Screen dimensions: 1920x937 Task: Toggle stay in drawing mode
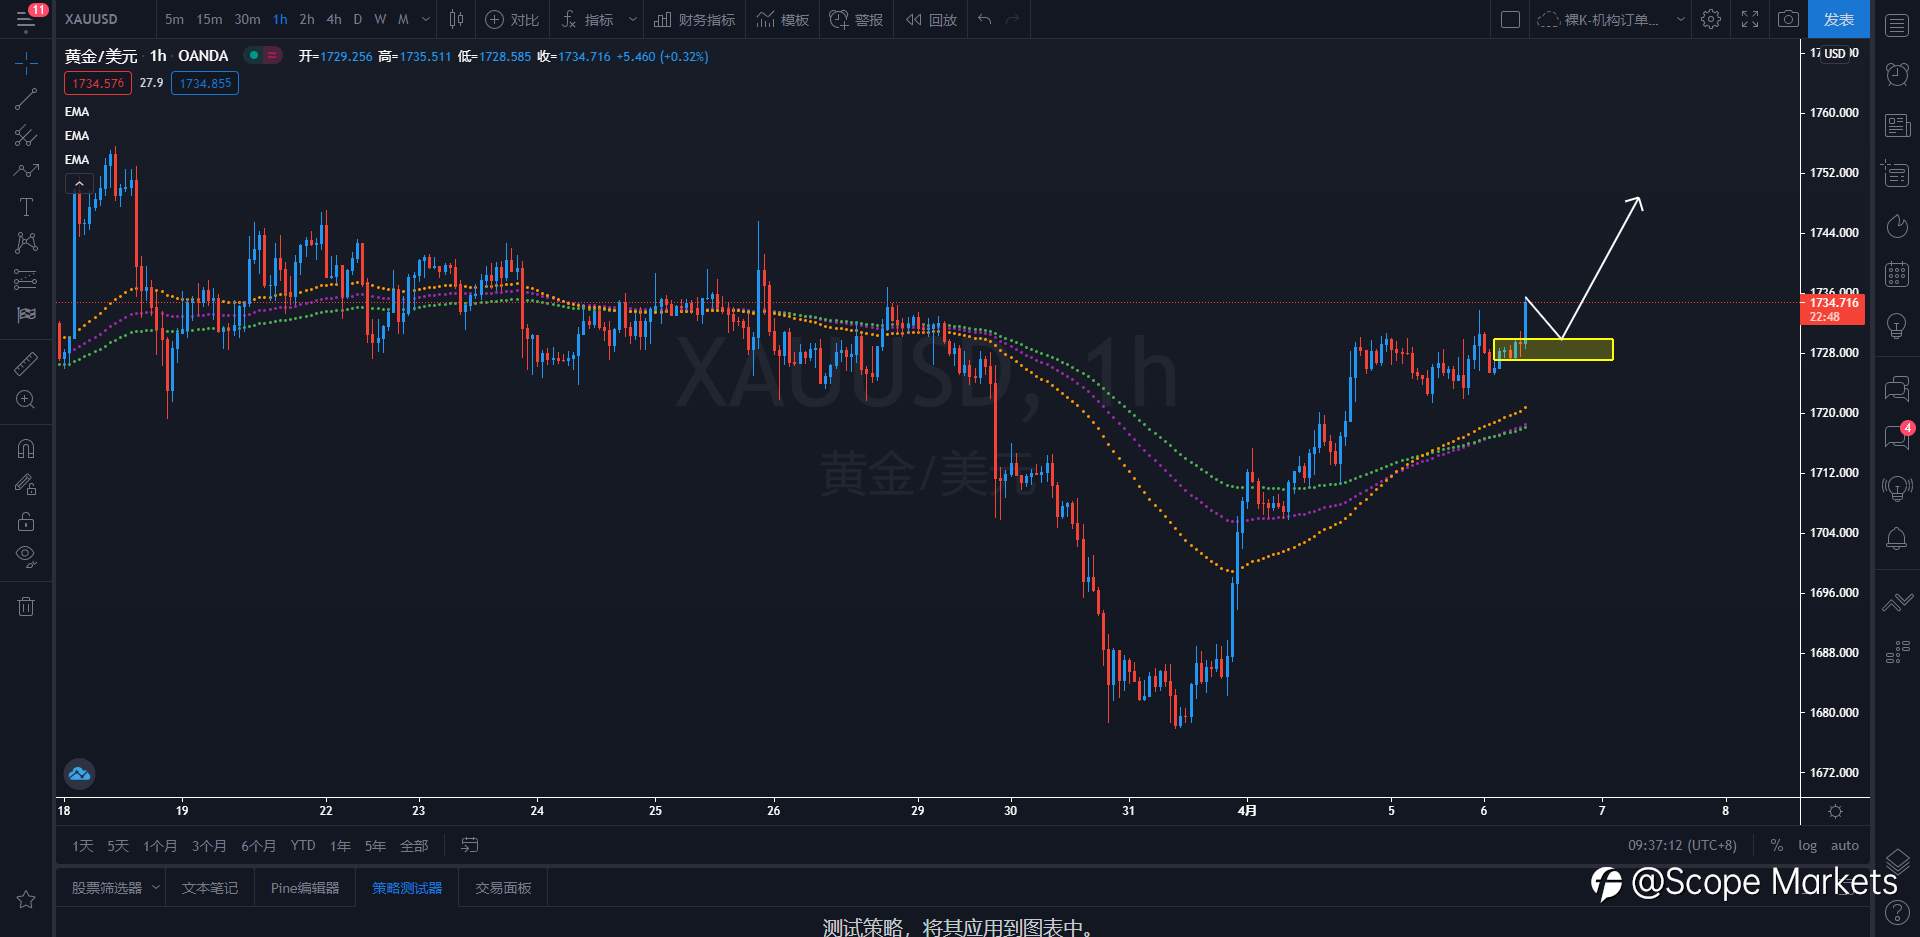coord(26,485)
